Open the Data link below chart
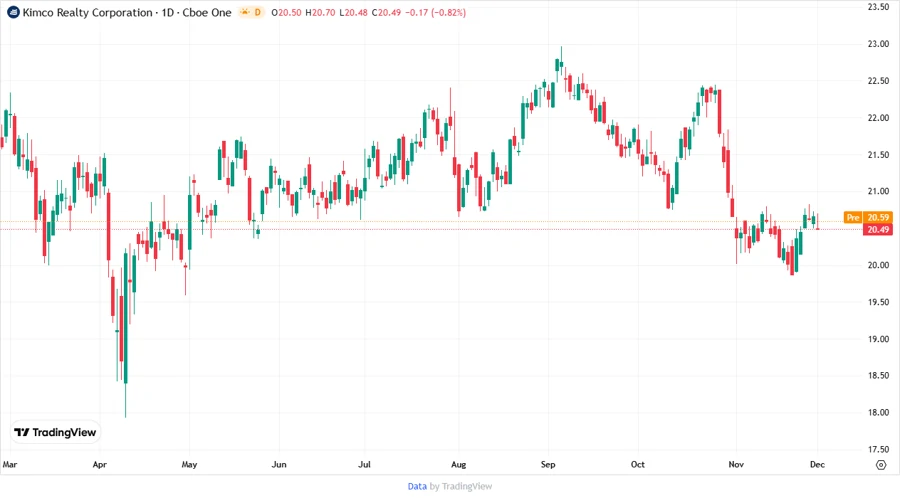This screenshot has width=900, height=498. (417, 487)
